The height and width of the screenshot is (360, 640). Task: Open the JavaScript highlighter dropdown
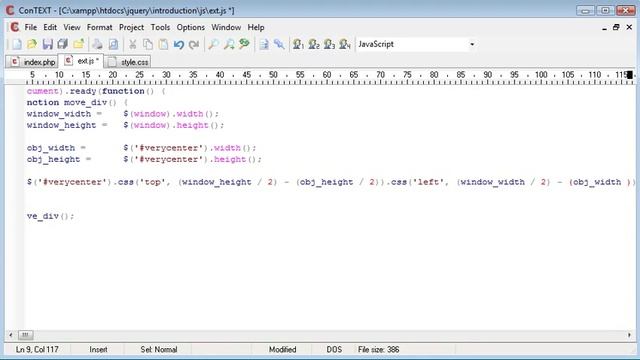pos(472,44)
